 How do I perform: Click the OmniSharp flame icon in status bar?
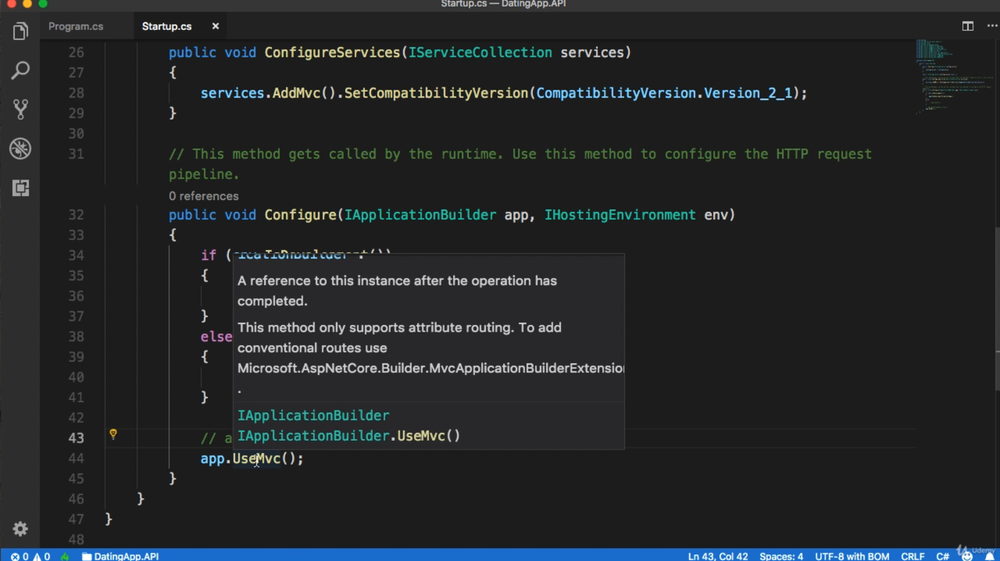(65, 556)
